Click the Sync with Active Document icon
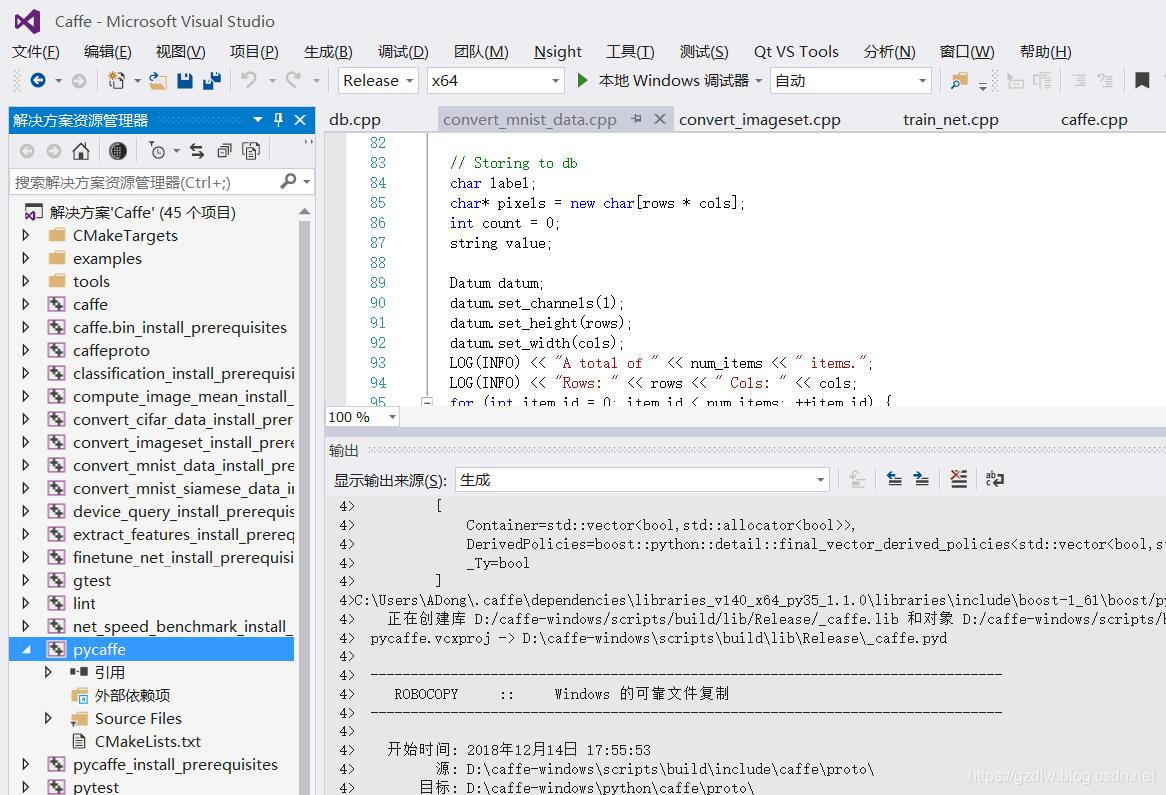This screenshot has width=1166, height=795. pyautogui.click(x=197, y=152)
